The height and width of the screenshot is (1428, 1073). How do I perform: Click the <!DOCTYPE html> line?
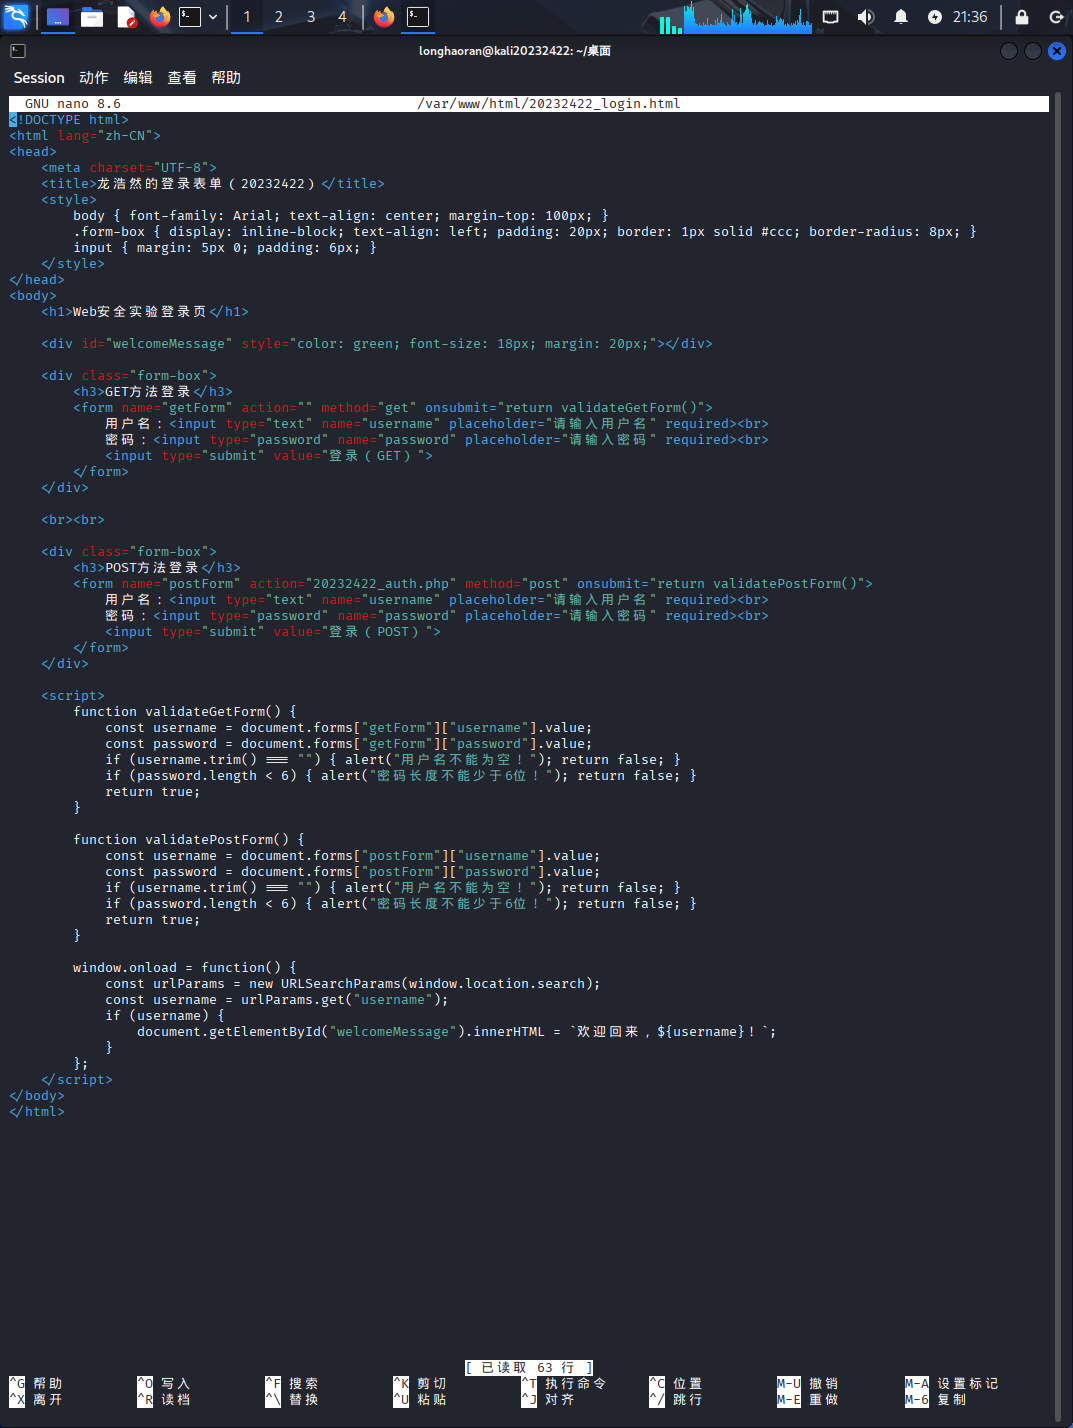pyautogui.click(x=69, y=120)
